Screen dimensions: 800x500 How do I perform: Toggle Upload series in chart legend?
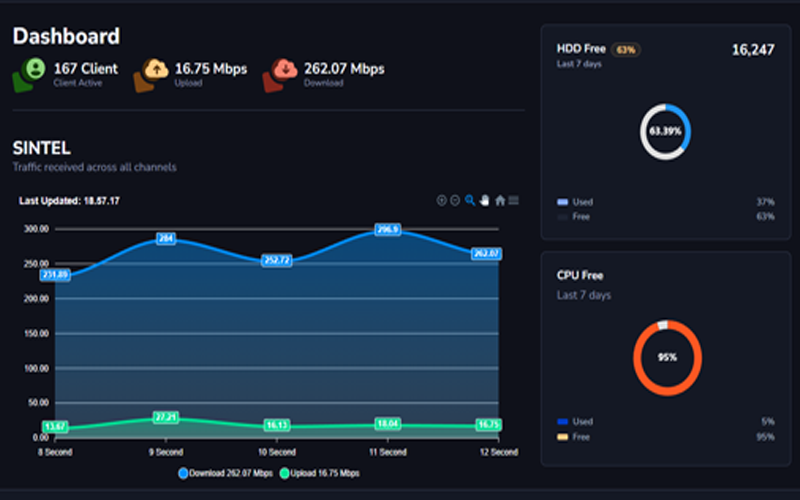[319, 473]
